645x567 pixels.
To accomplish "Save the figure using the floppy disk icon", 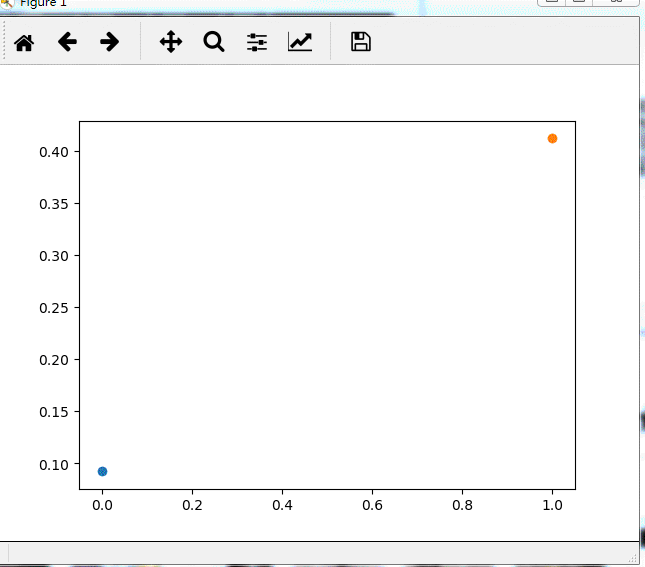I will [361, 42].
